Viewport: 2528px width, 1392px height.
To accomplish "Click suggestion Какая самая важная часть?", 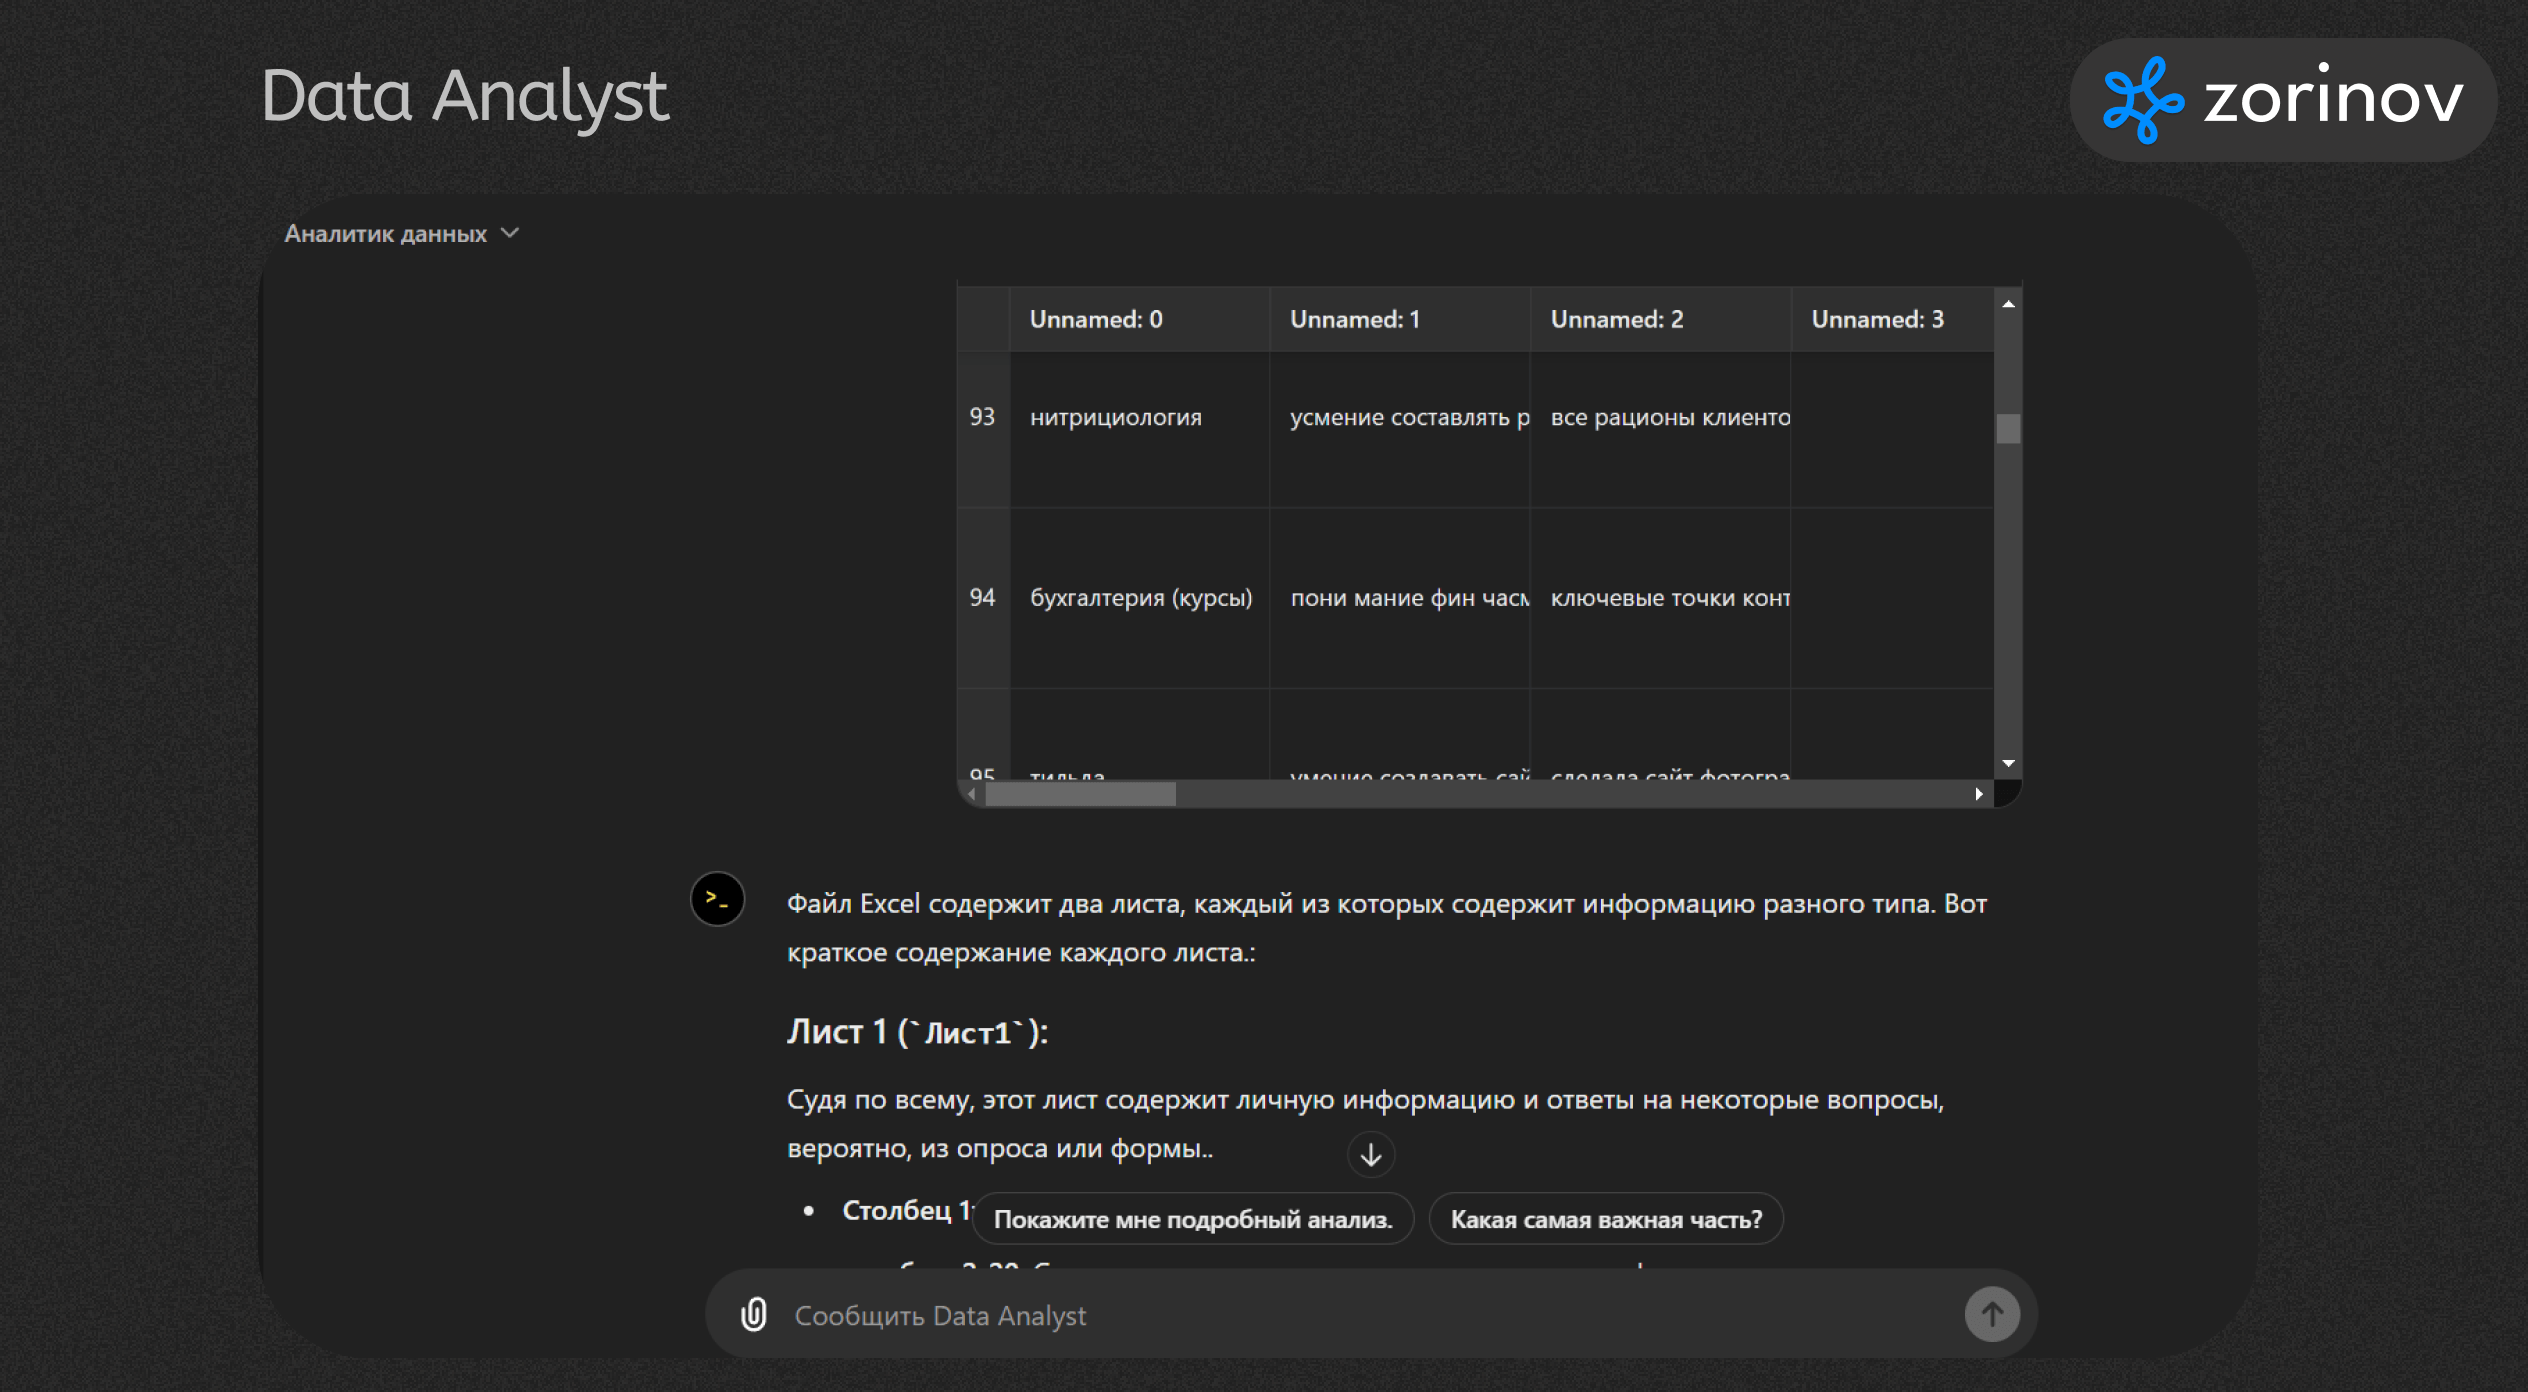I will pyautogui.click(x=1606, y=1219).
